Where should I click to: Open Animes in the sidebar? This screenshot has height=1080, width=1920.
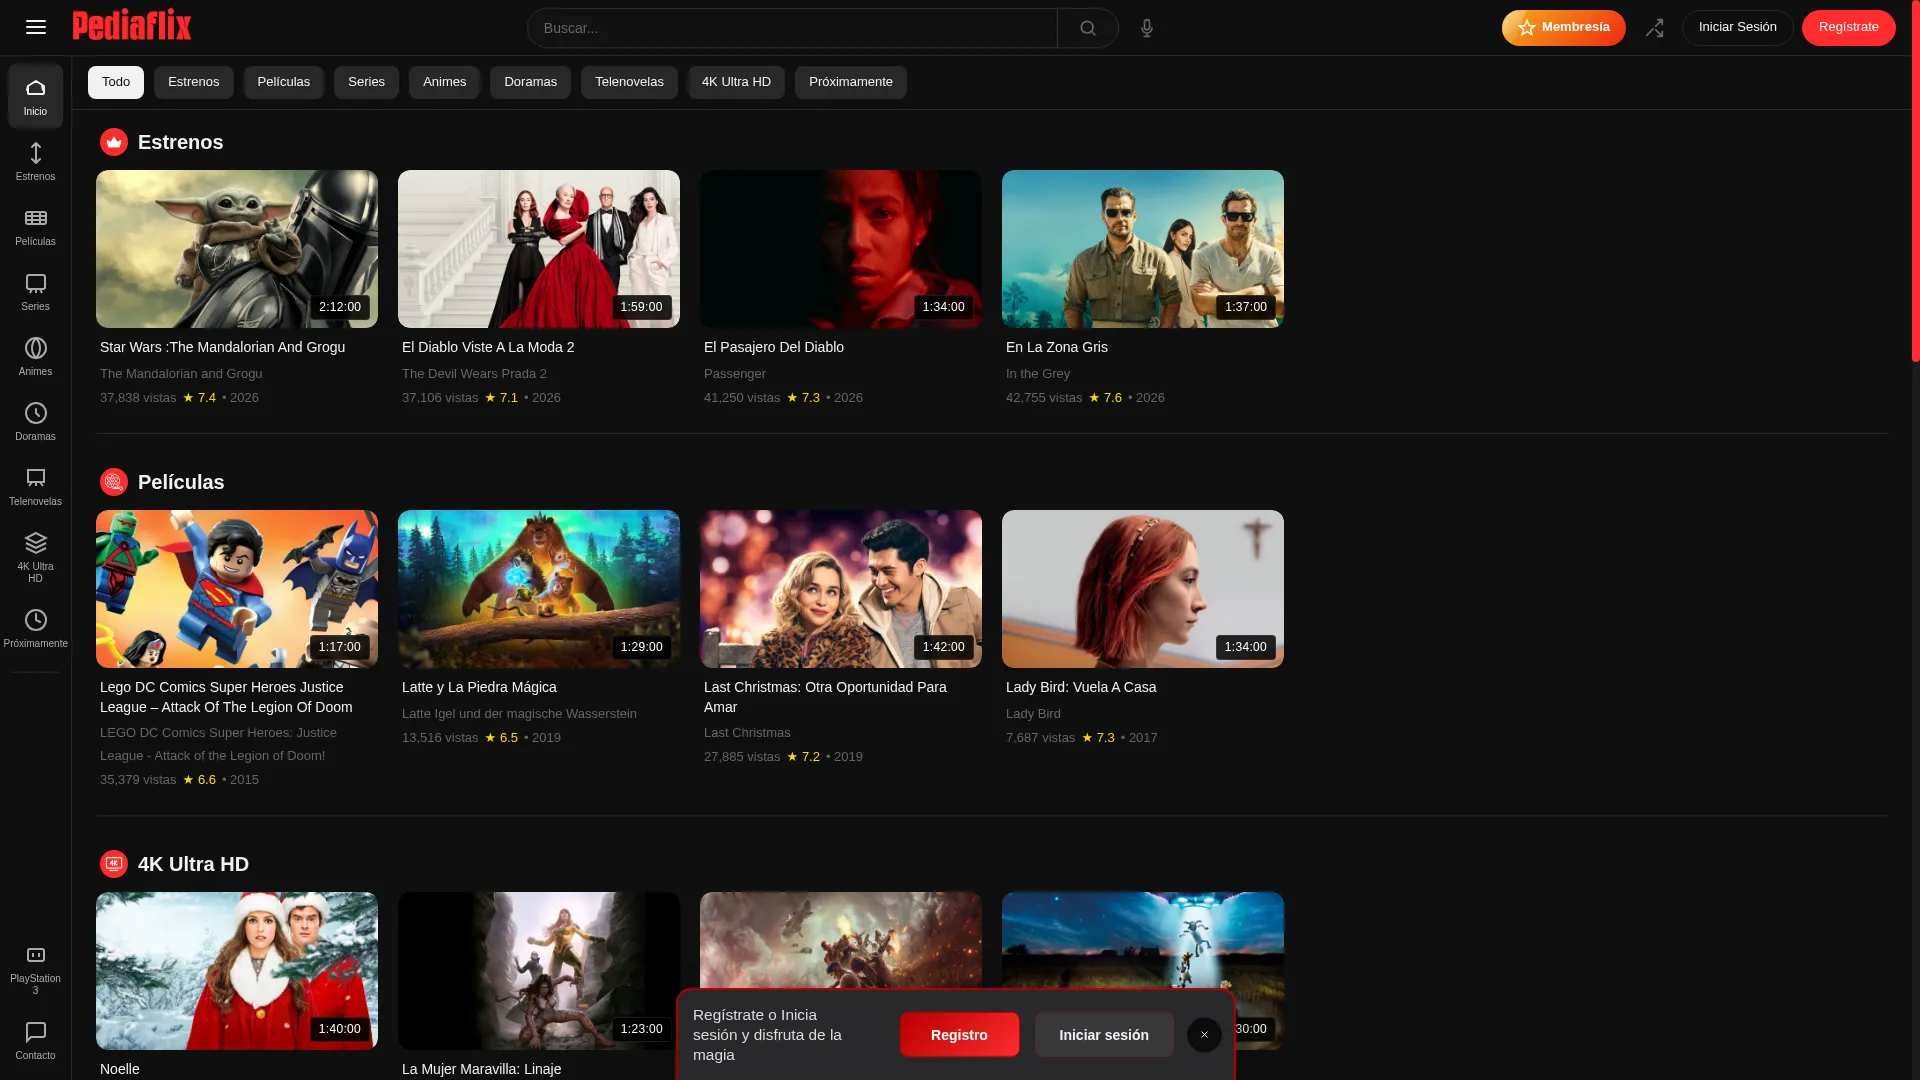point(35,356)
